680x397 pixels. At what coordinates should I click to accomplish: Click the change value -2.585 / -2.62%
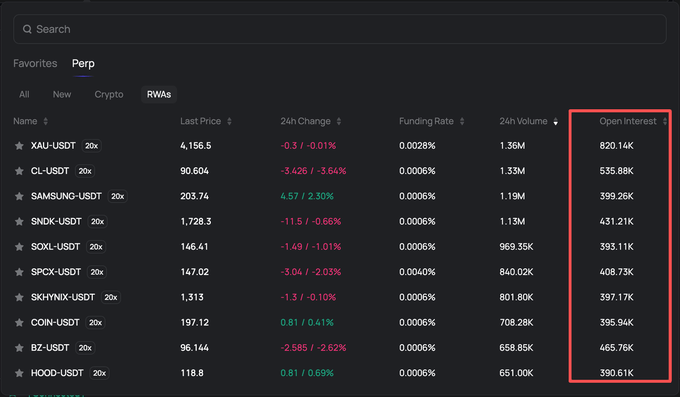(313, 348)
